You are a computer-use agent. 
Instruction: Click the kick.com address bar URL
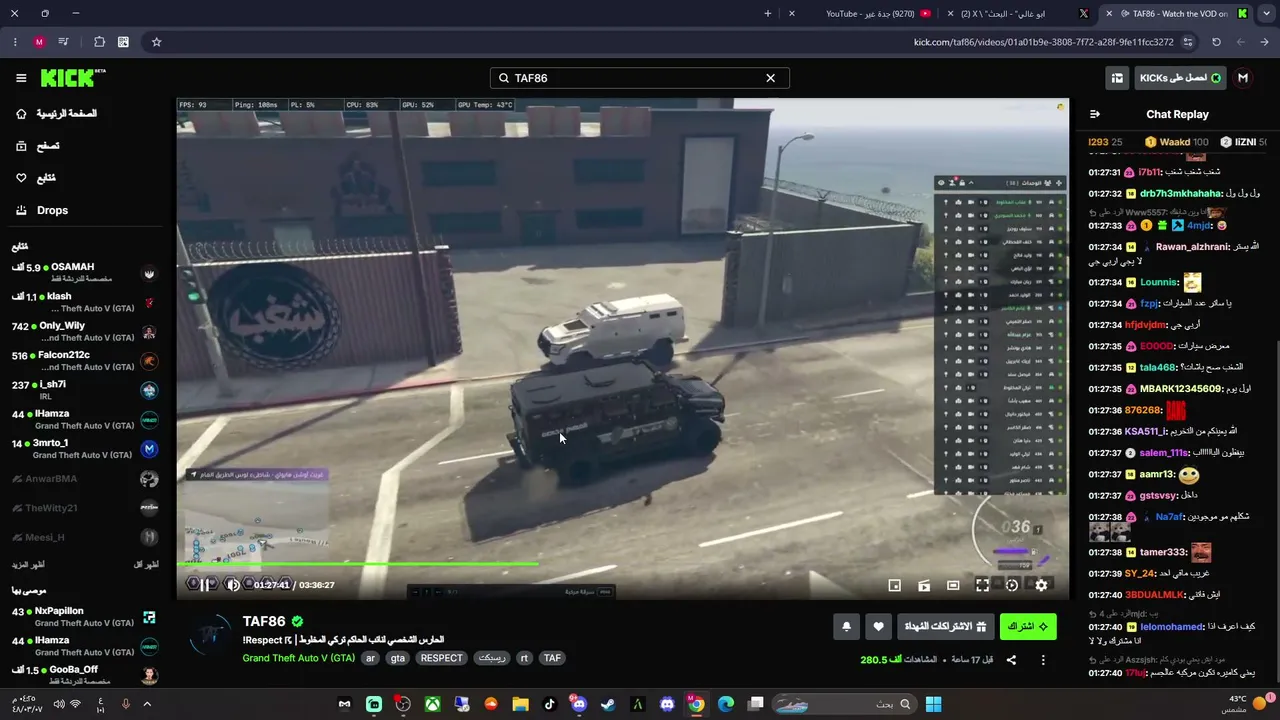tap(1043, 42)
